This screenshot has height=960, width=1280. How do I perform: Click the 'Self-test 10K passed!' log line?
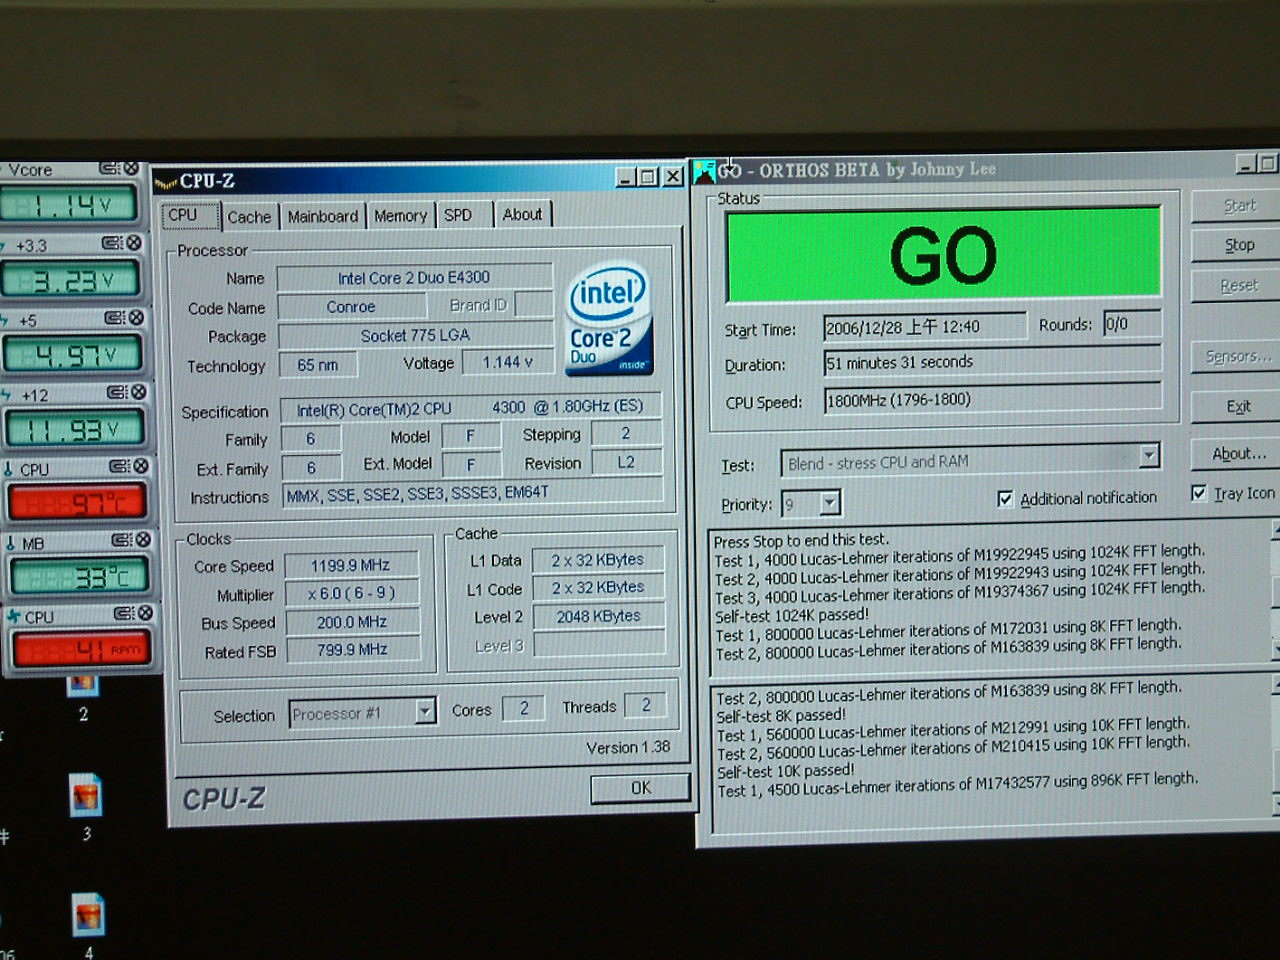[786, 771]
